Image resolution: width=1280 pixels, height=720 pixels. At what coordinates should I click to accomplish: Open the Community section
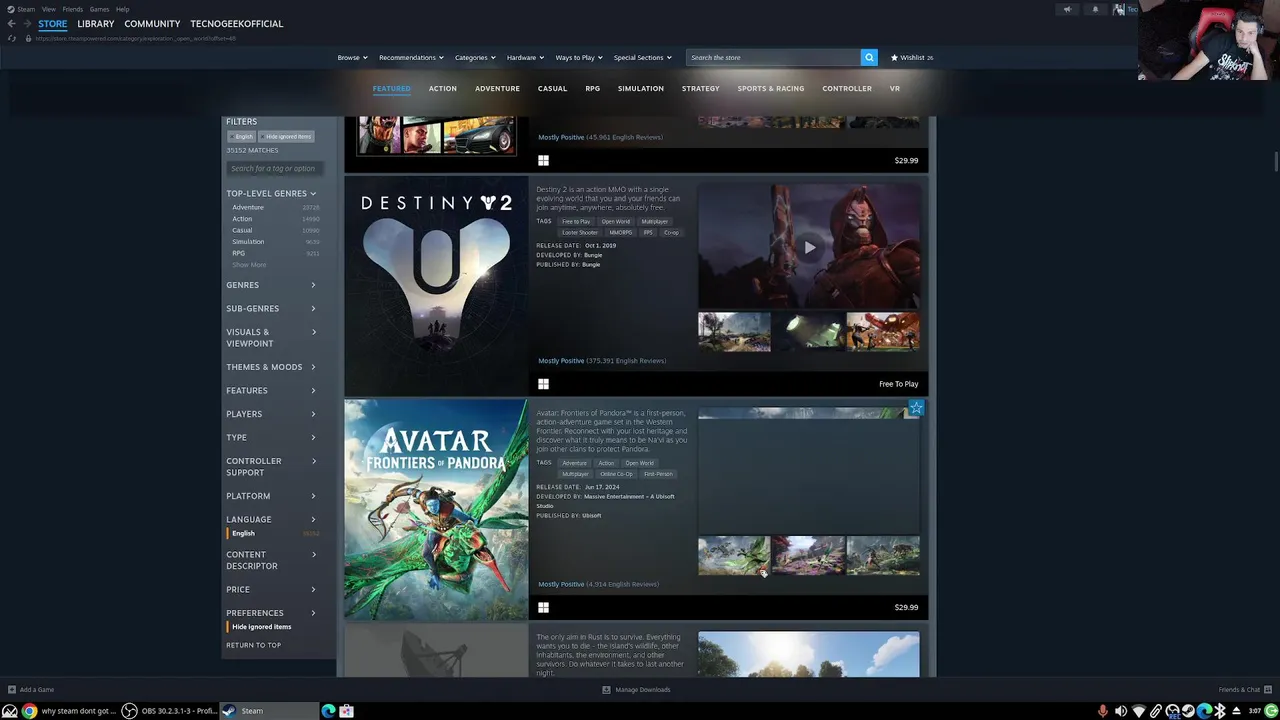pos(152,24)
